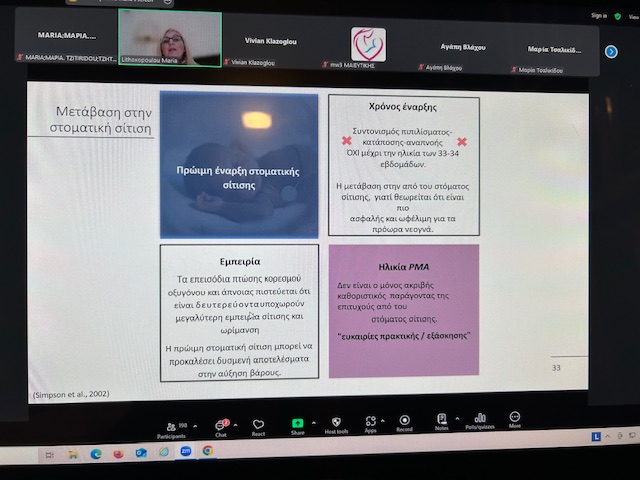Open Chrome from the Windows taskbar
Screen dimensions: 640x480
pos(207,451)
